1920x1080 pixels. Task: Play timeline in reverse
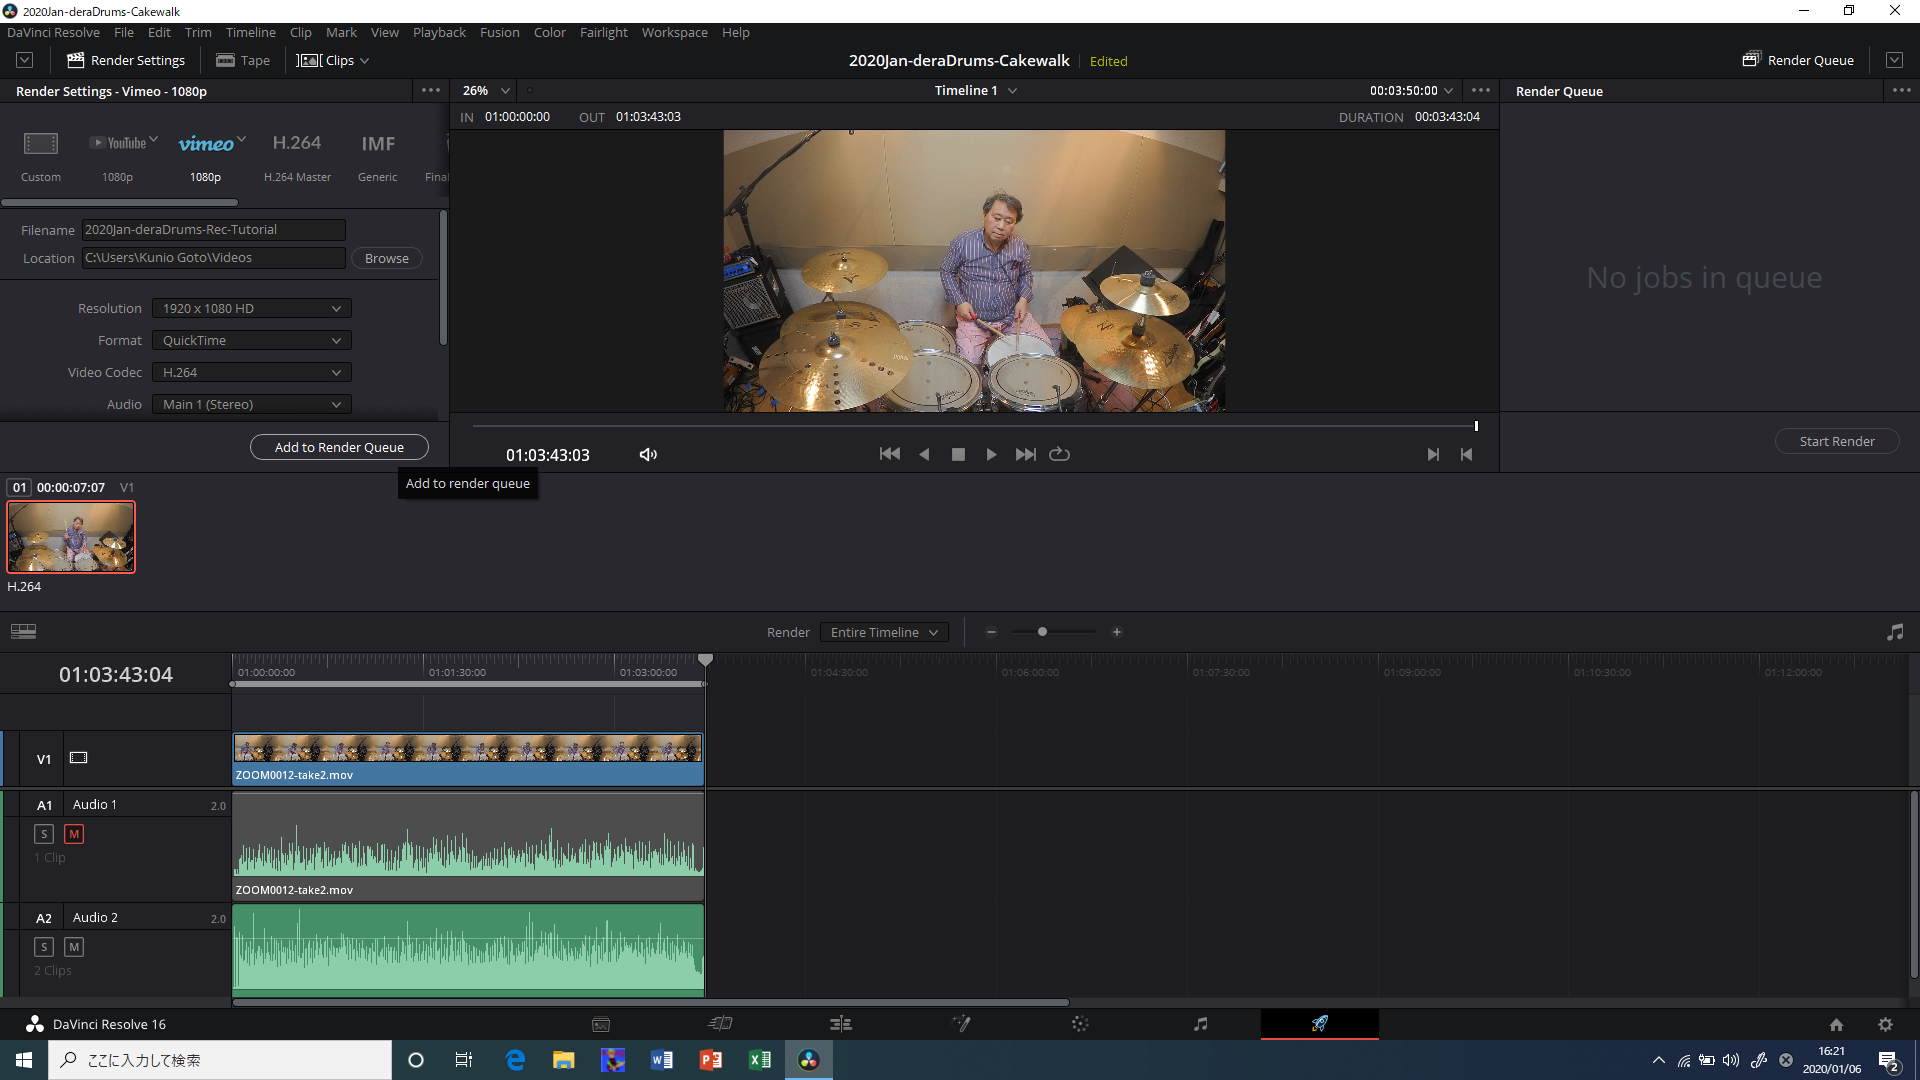point(924,454)
